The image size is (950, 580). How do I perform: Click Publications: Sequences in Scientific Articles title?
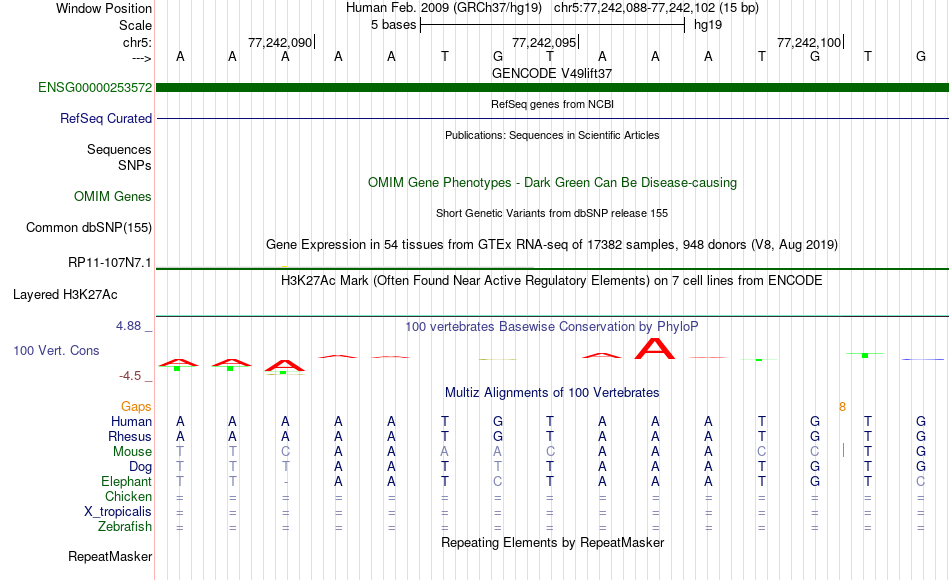tap(552, 135)
